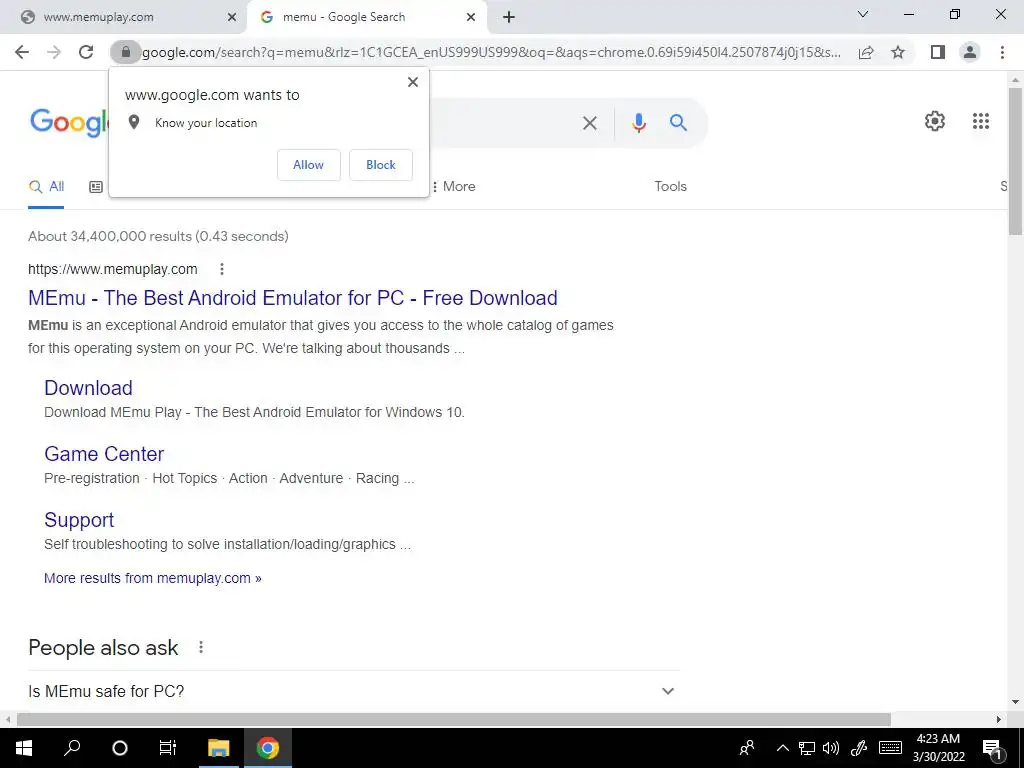The image size is (1024, 768).
Task: Reload the current page
Action: [x=86, y=52]
